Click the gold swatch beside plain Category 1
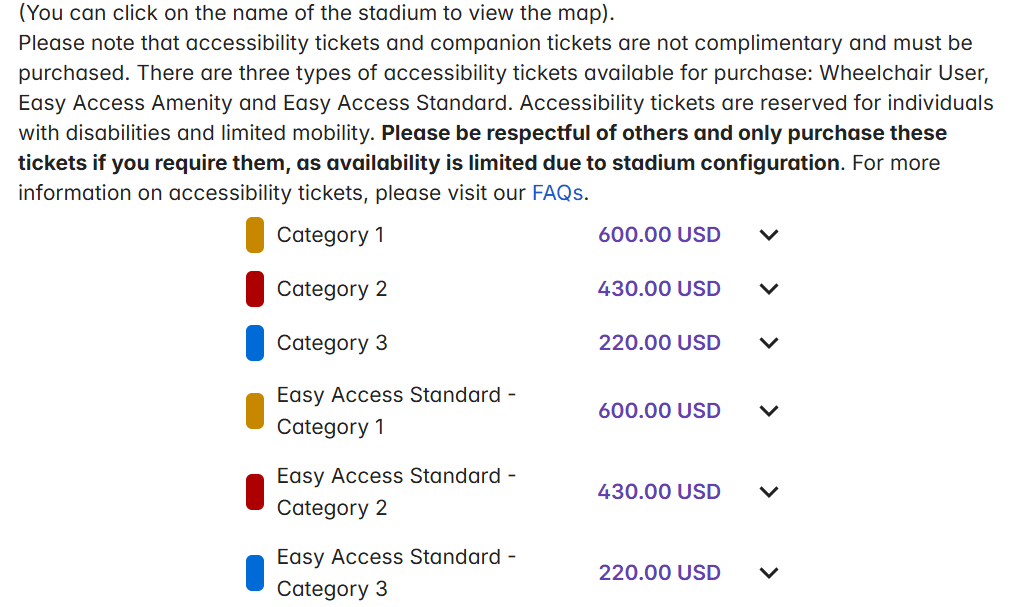Image resolution: width=1021 pixels, height=607 pixels. (x=255, y=235)
